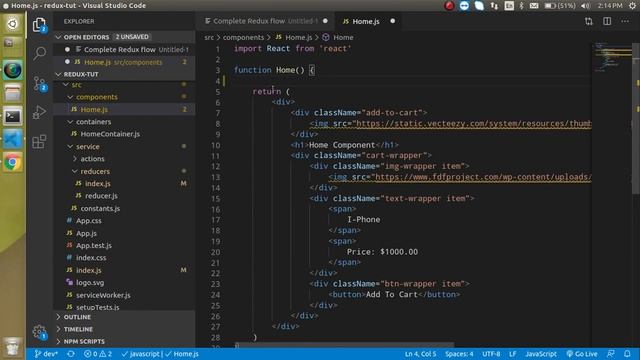Open the Search view in activity bar
Screen dimensions: 640x360
40,53
